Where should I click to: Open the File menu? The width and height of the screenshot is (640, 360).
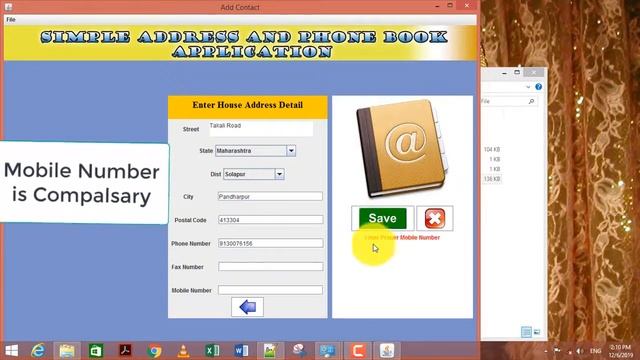11,20
